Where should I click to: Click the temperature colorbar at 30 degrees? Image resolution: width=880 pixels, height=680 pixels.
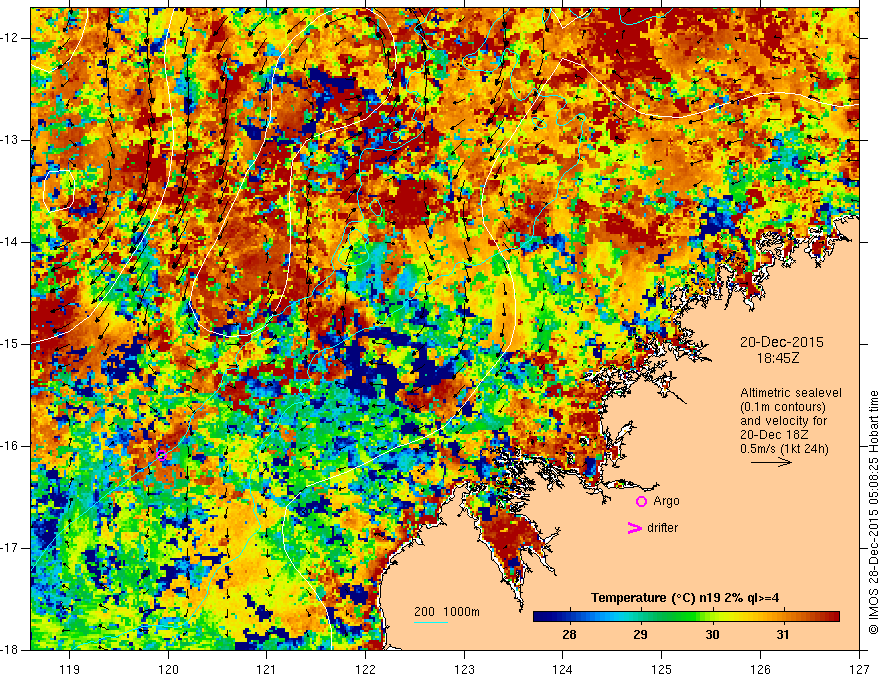[712, 617]
